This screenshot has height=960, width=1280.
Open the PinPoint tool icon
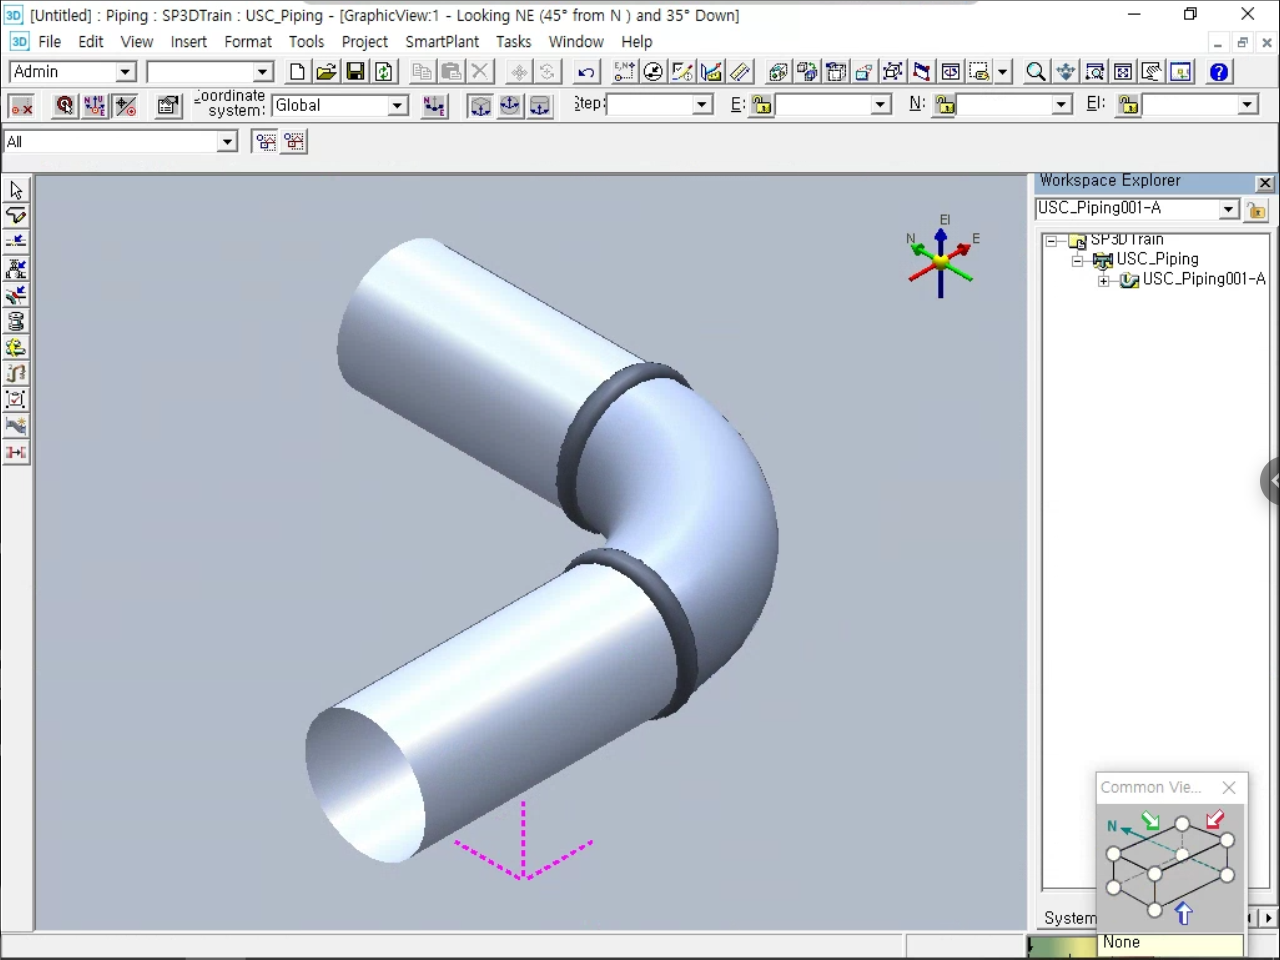(x=624, y=72)
